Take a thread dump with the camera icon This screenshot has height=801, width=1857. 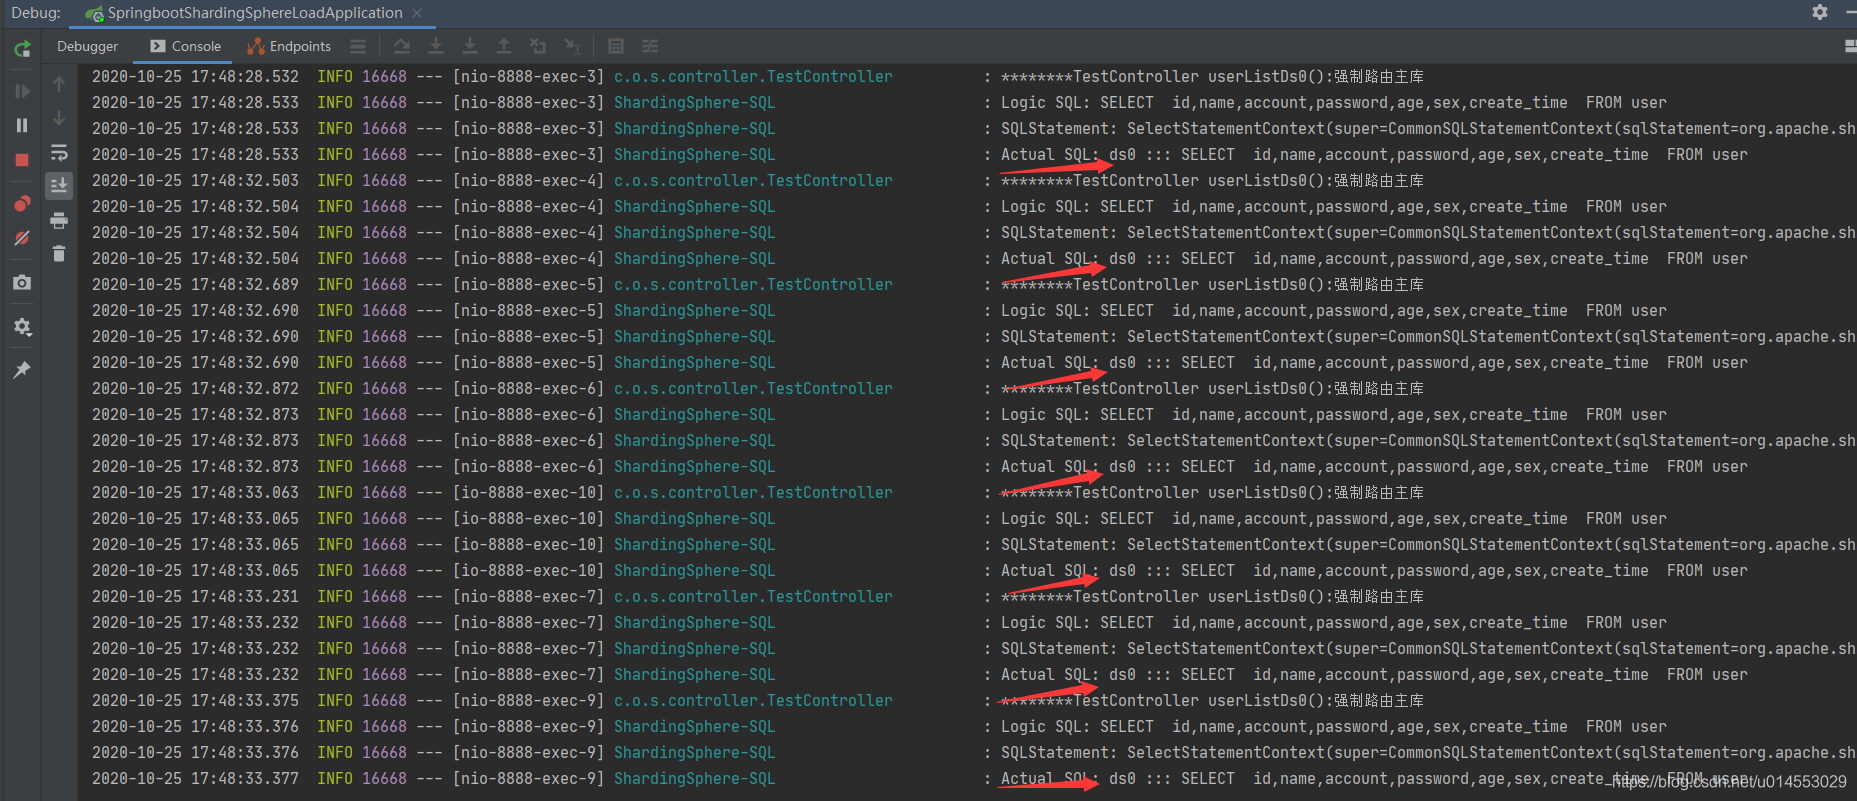pos(22,283)
